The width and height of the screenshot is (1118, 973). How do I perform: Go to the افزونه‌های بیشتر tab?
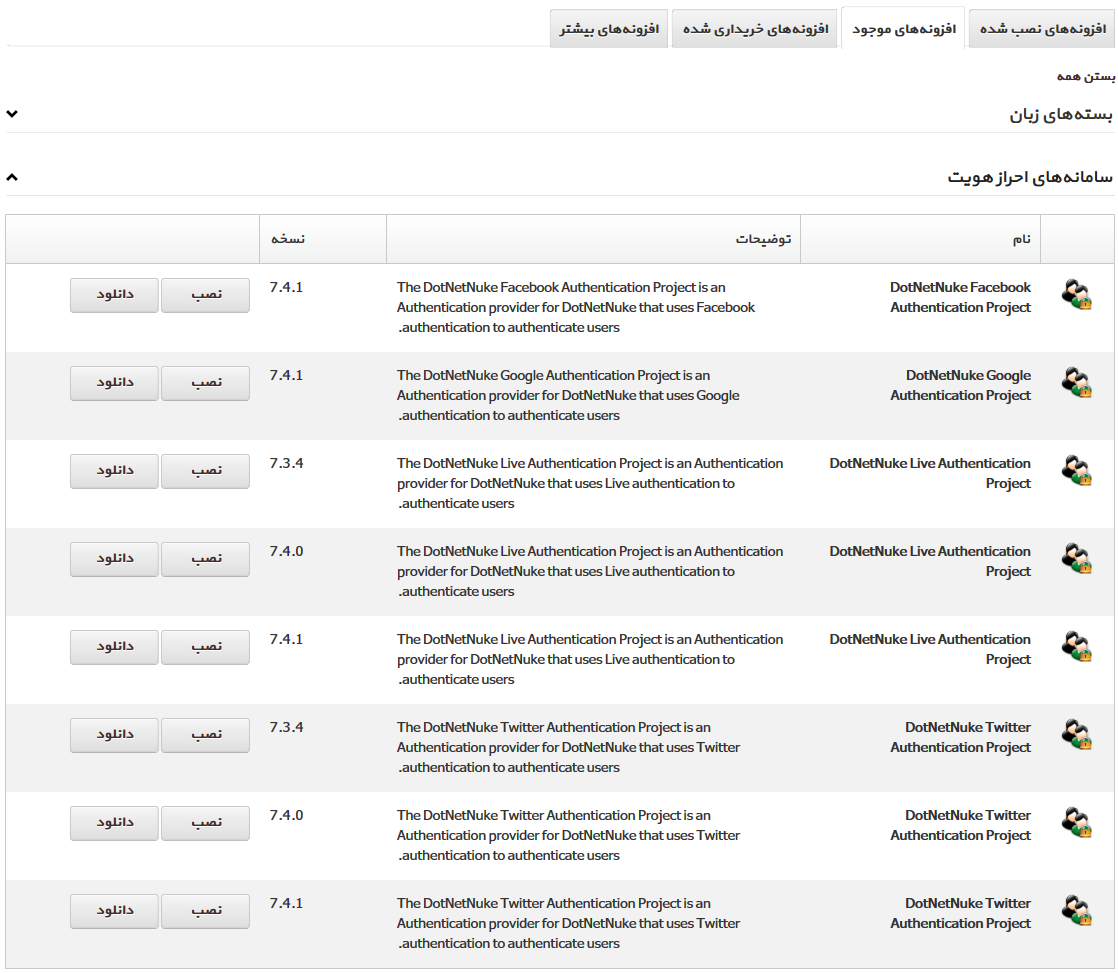[x=609, y=29]
